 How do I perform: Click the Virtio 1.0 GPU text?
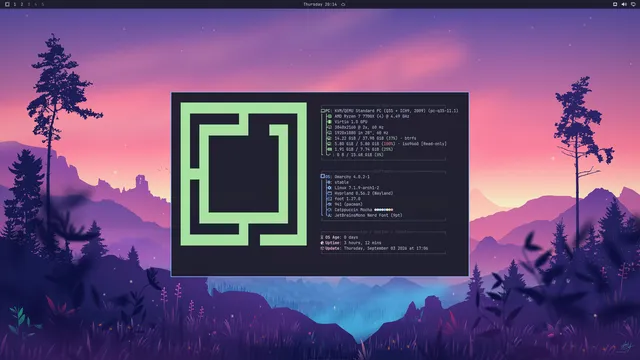pyautogui.click(x=351, y=122)
